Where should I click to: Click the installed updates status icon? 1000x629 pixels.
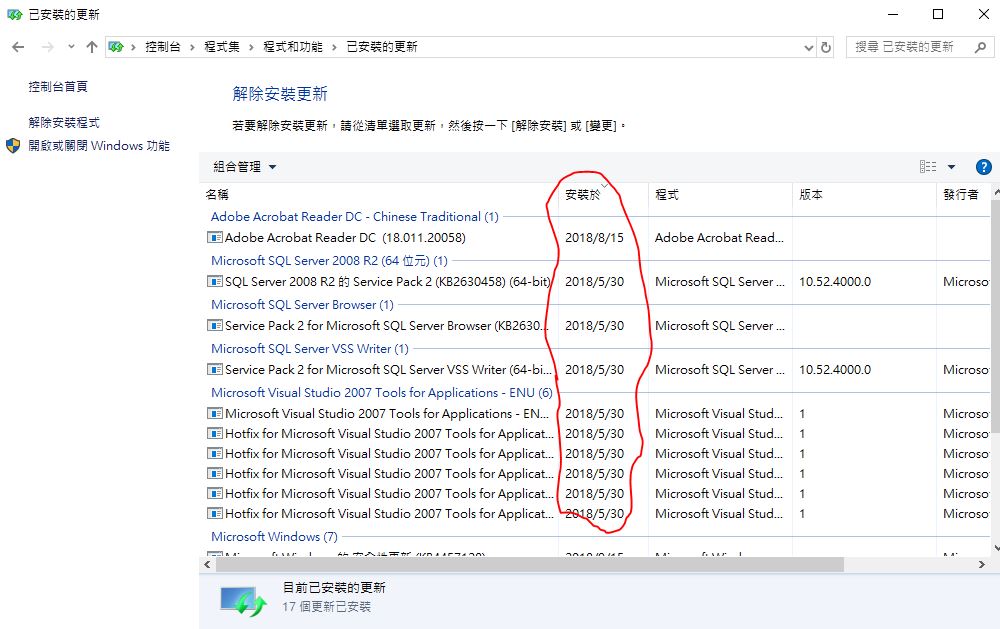click(243, 600)
